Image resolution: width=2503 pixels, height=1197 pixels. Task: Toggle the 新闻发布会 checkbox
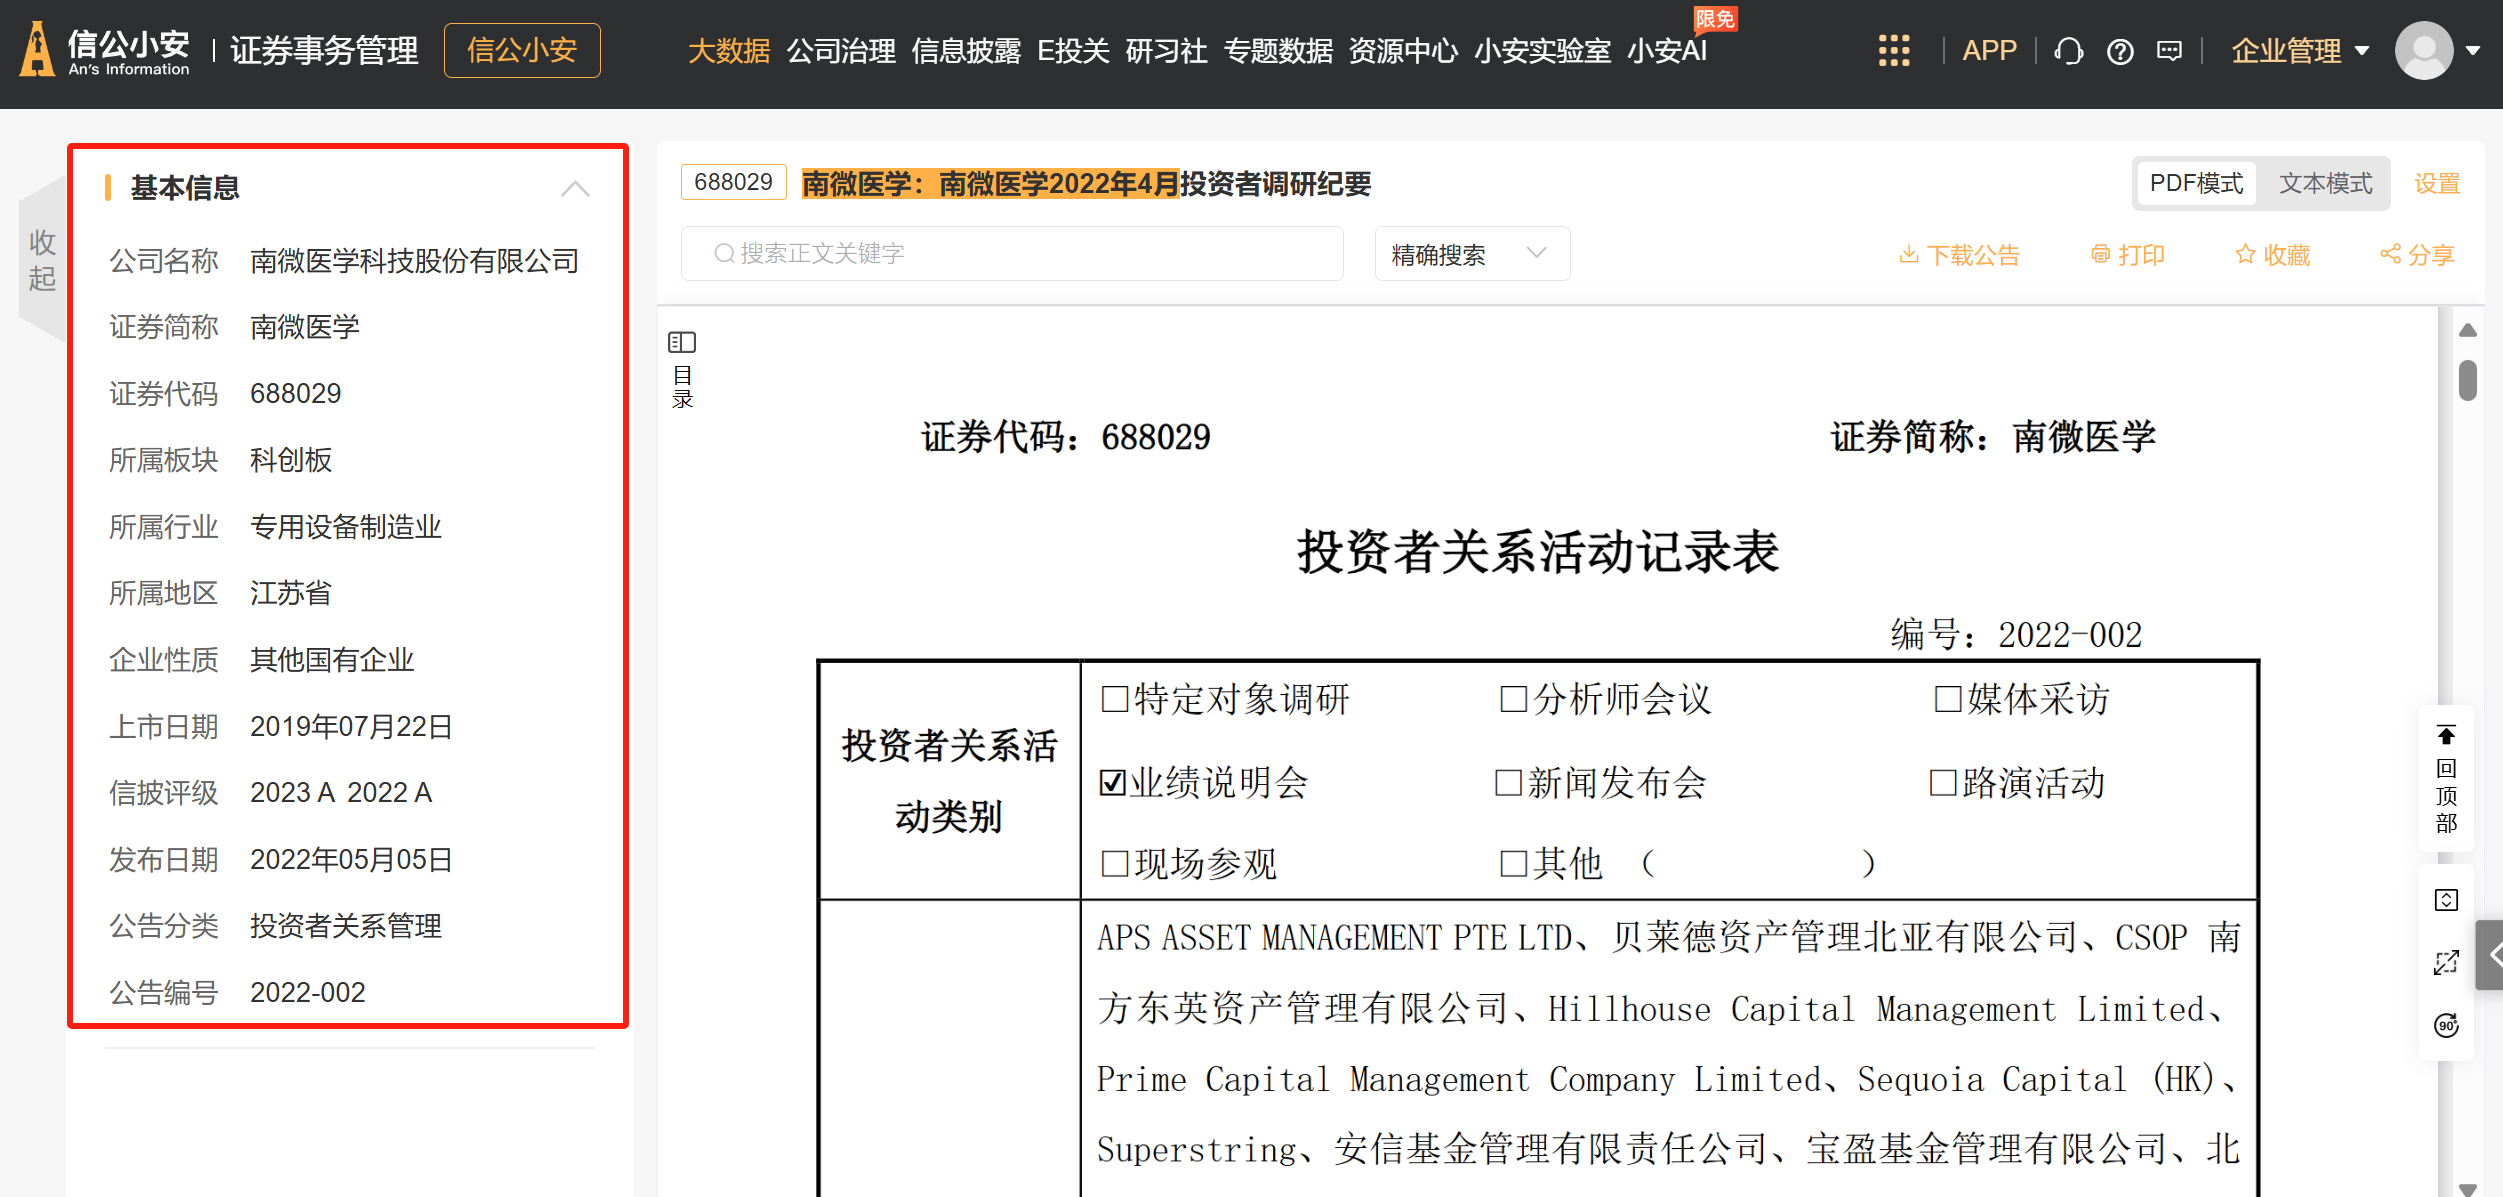point(1508,783)
